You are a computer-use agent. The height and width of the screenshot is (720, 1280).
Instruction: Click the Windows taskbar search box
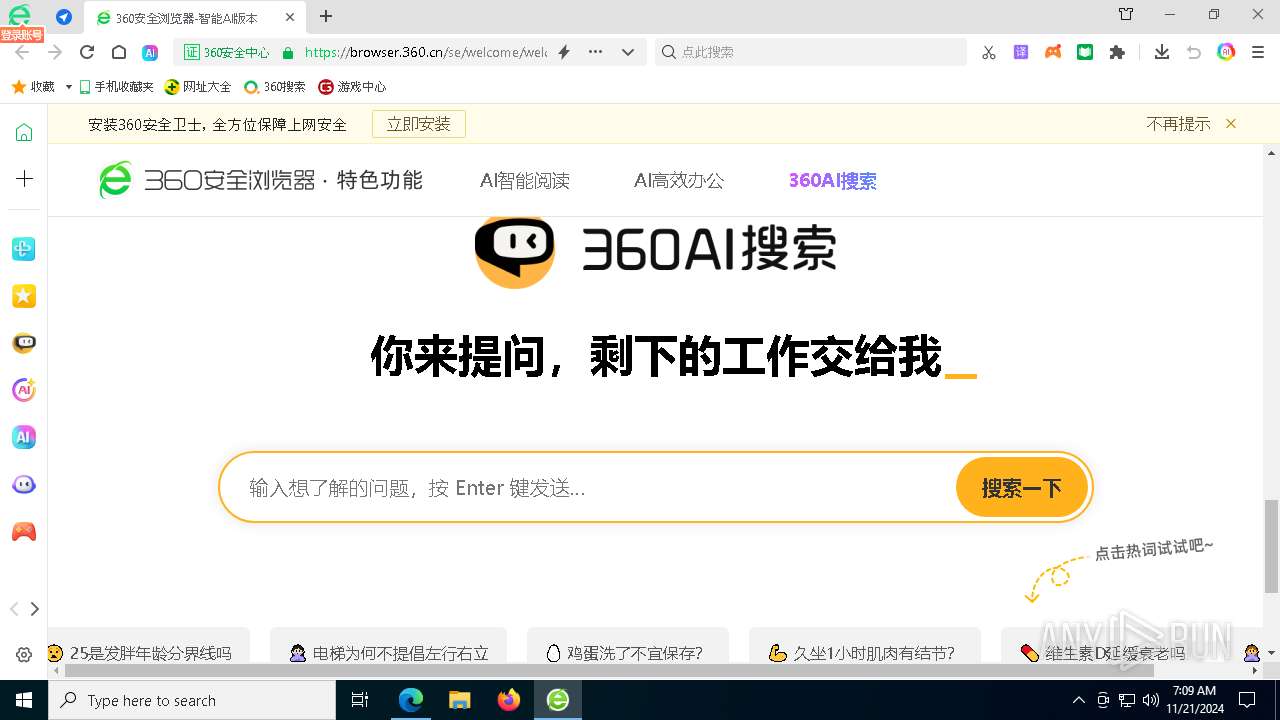pyautogui.click(x=192, y=700)
